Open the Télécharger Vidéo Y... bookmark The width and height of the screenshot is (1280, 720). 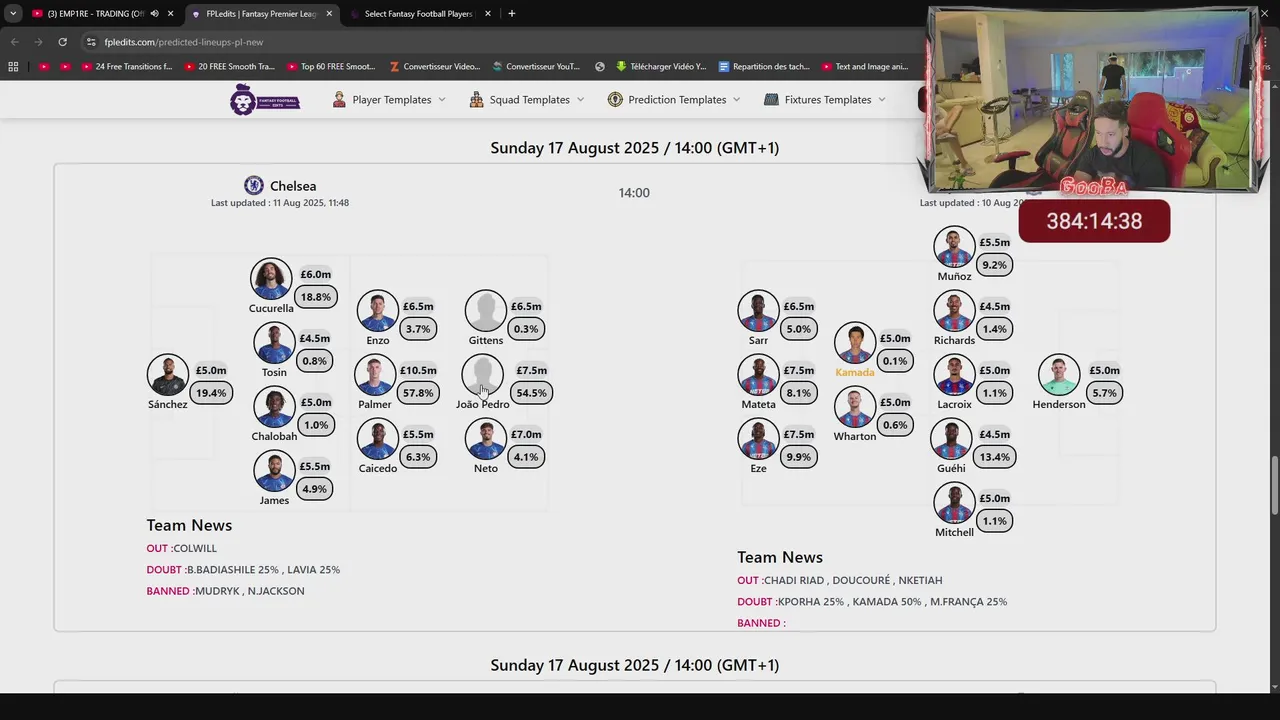(x=661, y=67)
